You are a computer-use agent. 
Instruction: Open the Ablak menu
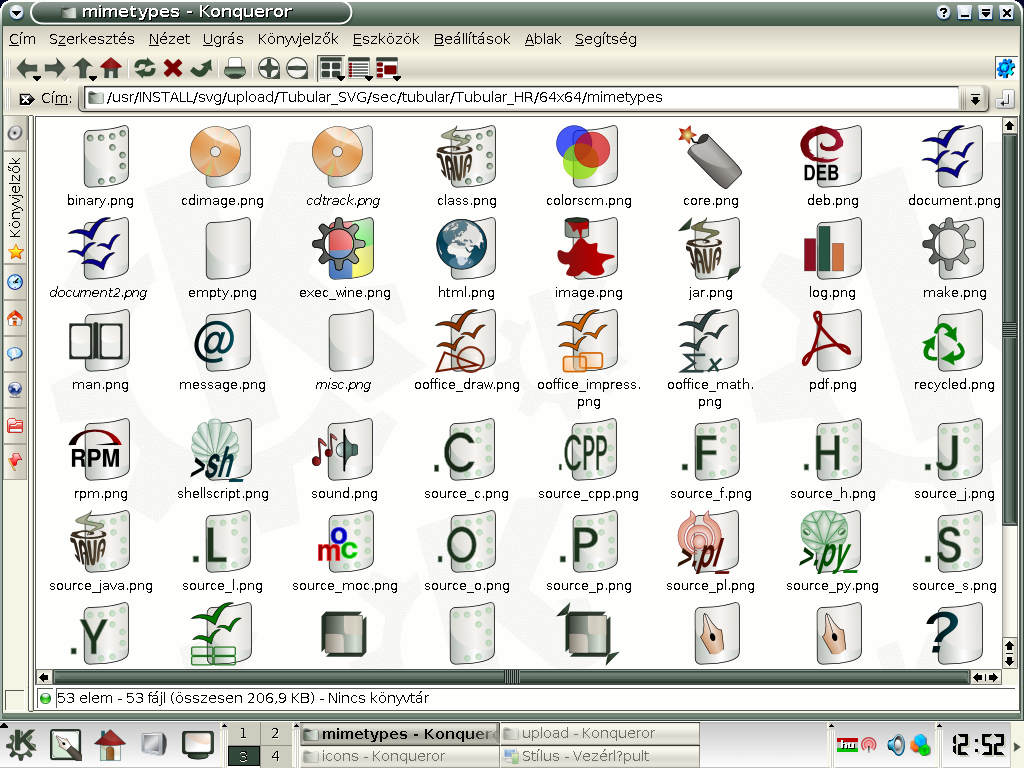click(x=543, y=39)
